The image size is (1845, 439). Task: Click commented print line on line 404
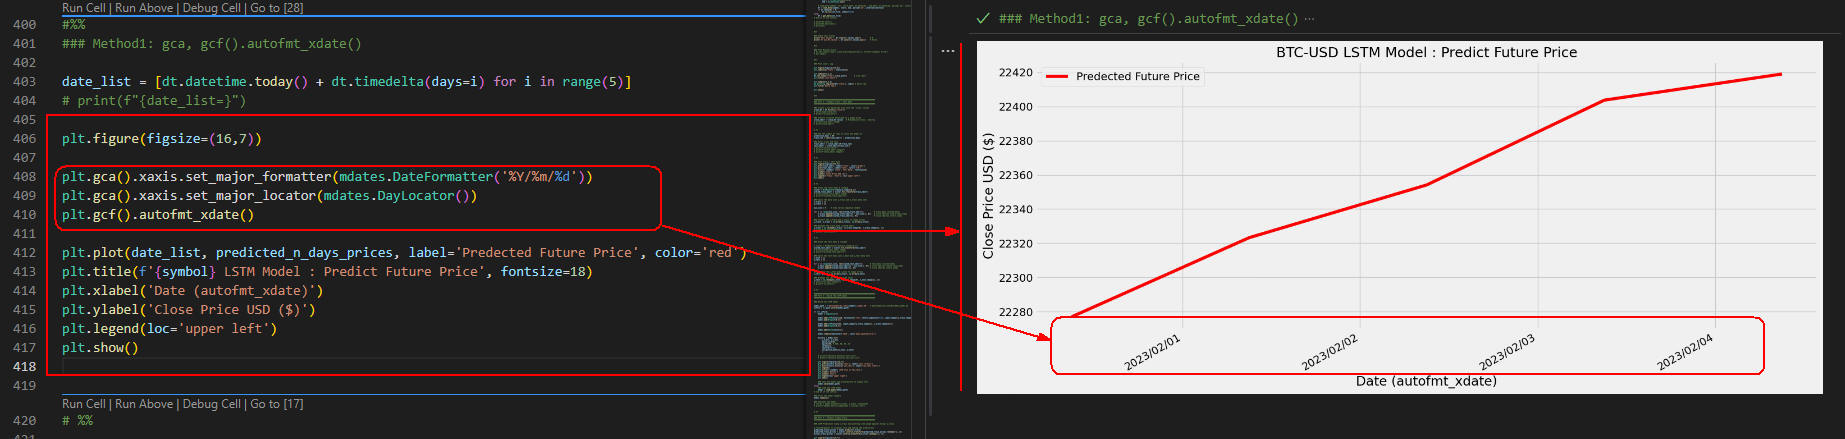pos(154,101)
